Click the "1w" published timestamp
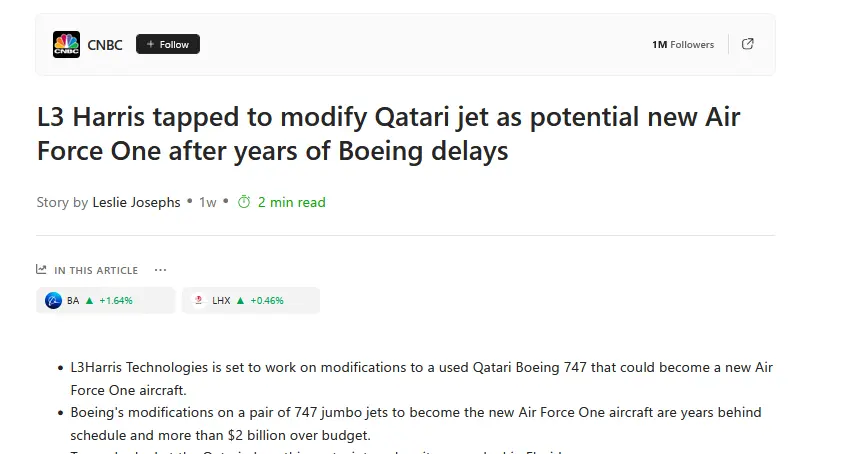Viewport: 846px width, 454px height. [208, 202]
